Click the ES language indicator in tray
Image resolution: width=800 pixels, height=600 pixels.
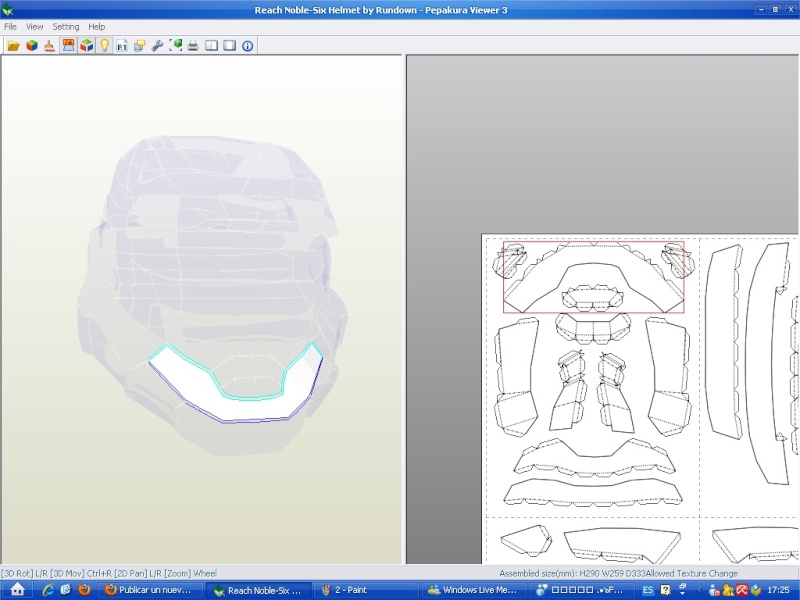click(x=647, y=590)
